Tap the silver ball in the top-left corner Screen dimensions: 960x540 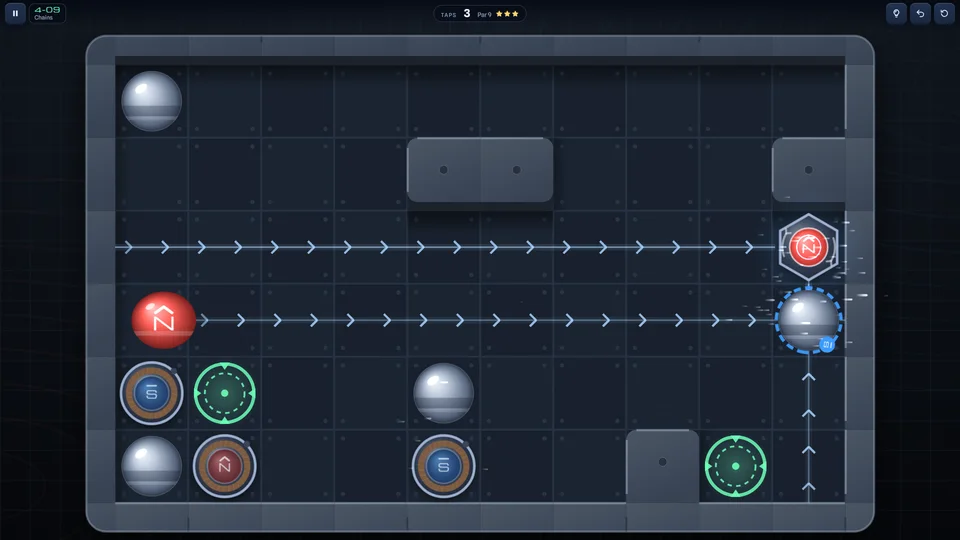pyautogui.click(x=152, y=101)
